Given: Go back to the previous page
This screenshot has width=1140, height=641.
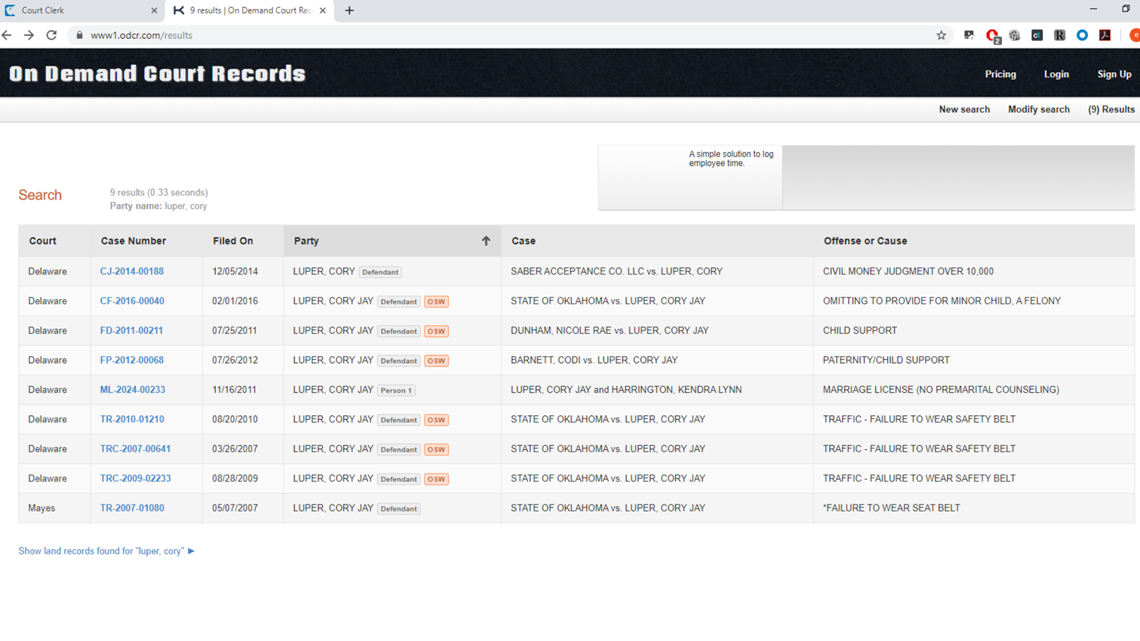Looking at the screenshot, I should tap(7, 35).
